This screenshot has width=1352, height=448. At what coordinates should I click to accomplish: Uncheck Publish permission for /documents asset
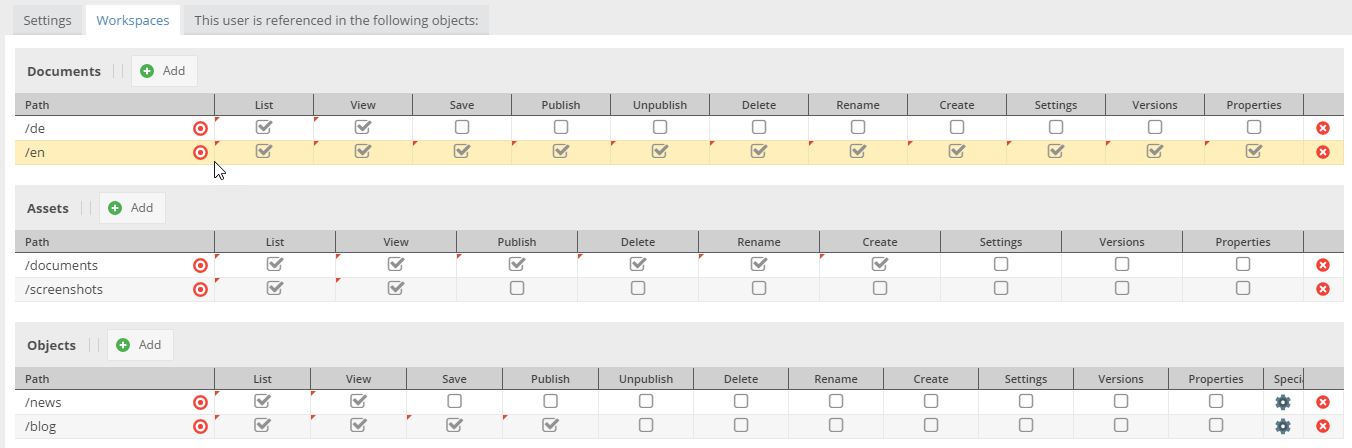click(517, 265)
